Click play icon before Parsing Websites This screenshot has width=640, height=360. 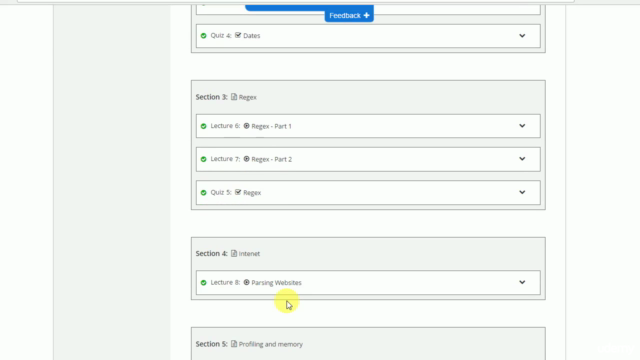(247, 282)
